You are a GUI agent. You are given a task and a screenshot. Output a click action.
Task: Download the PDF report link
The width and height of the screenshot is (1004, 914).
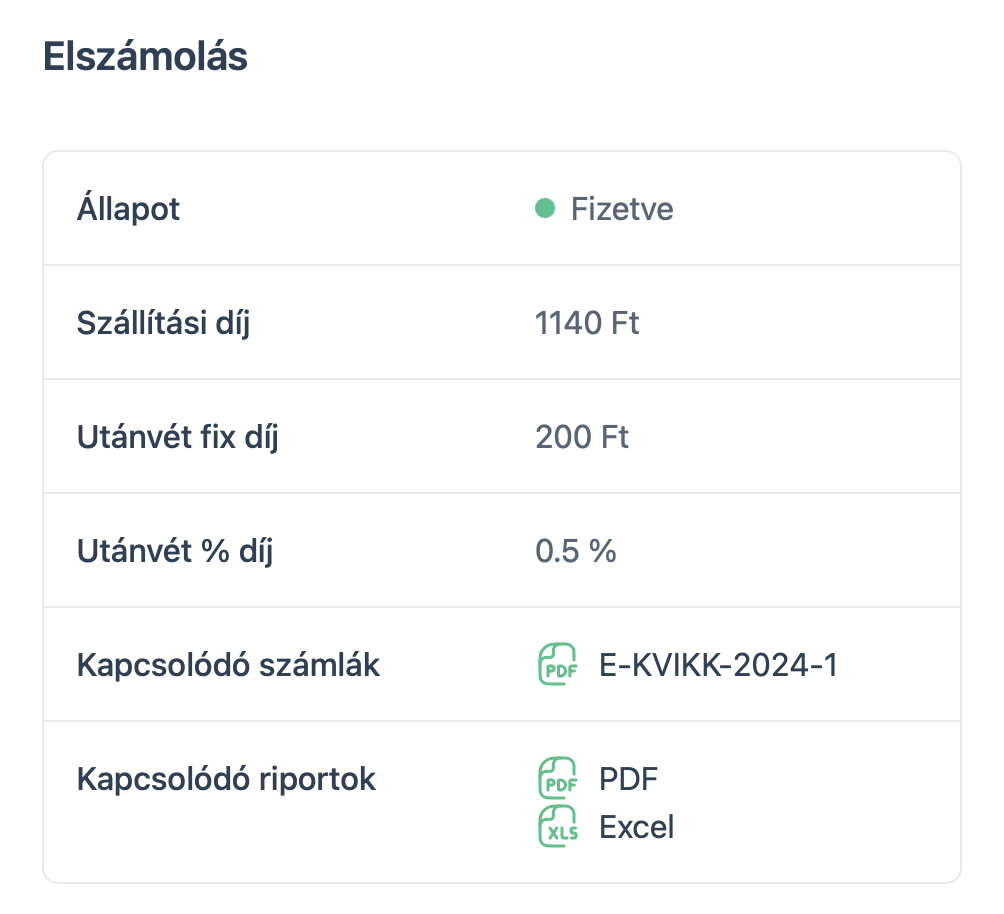coord(629,778)
